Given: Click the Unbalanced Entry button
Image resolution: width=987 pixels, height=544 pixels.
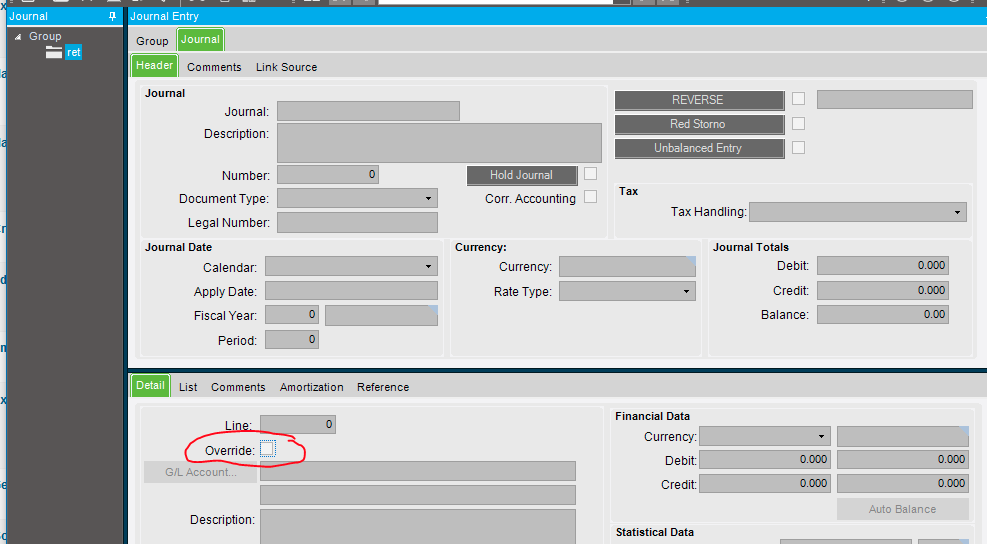Looking at the screenshot, I should coord(699,148).
